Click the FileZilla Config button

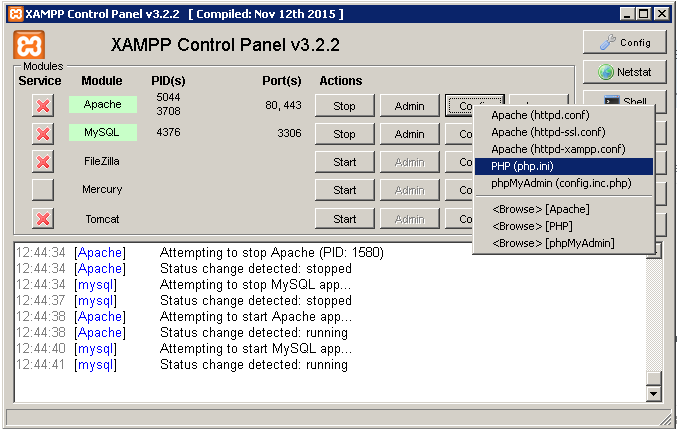(x=459, y=162)
